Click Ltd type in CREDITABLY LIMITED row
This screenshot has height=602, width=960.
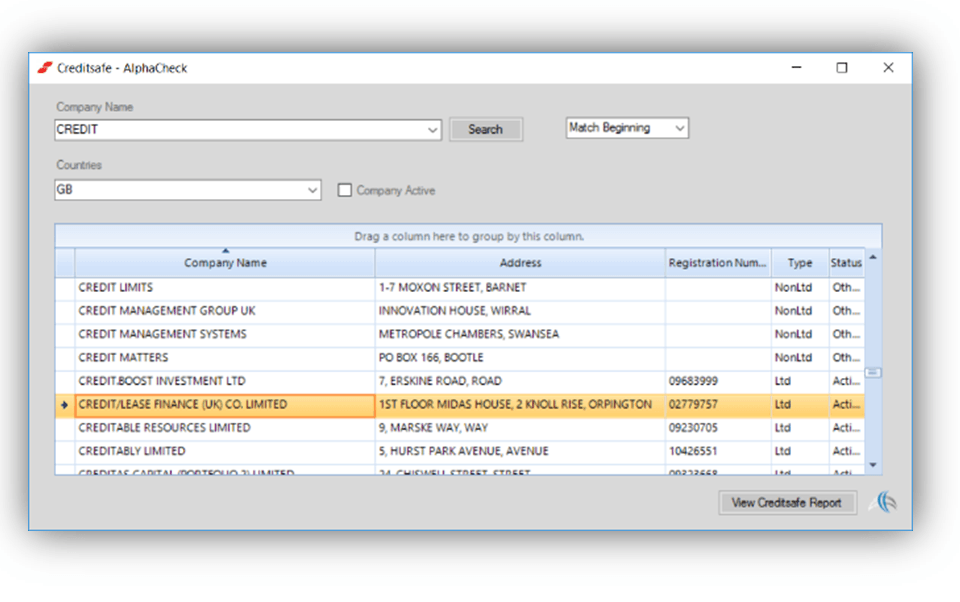(x=783, y=451)
